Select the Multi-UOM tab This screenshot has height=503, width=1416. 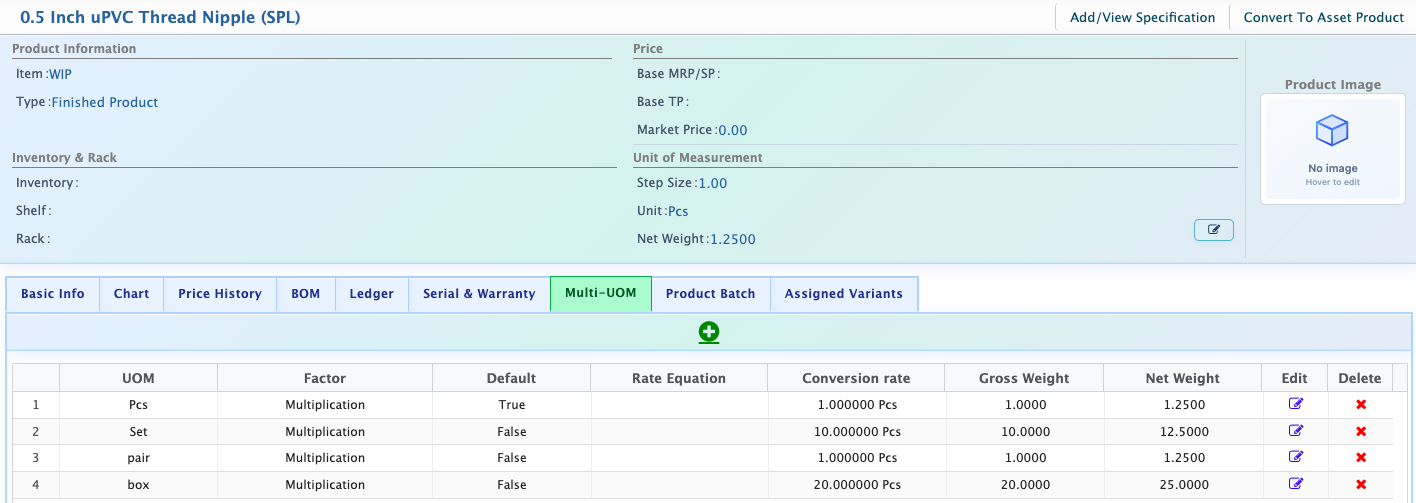tap(601, 294)
